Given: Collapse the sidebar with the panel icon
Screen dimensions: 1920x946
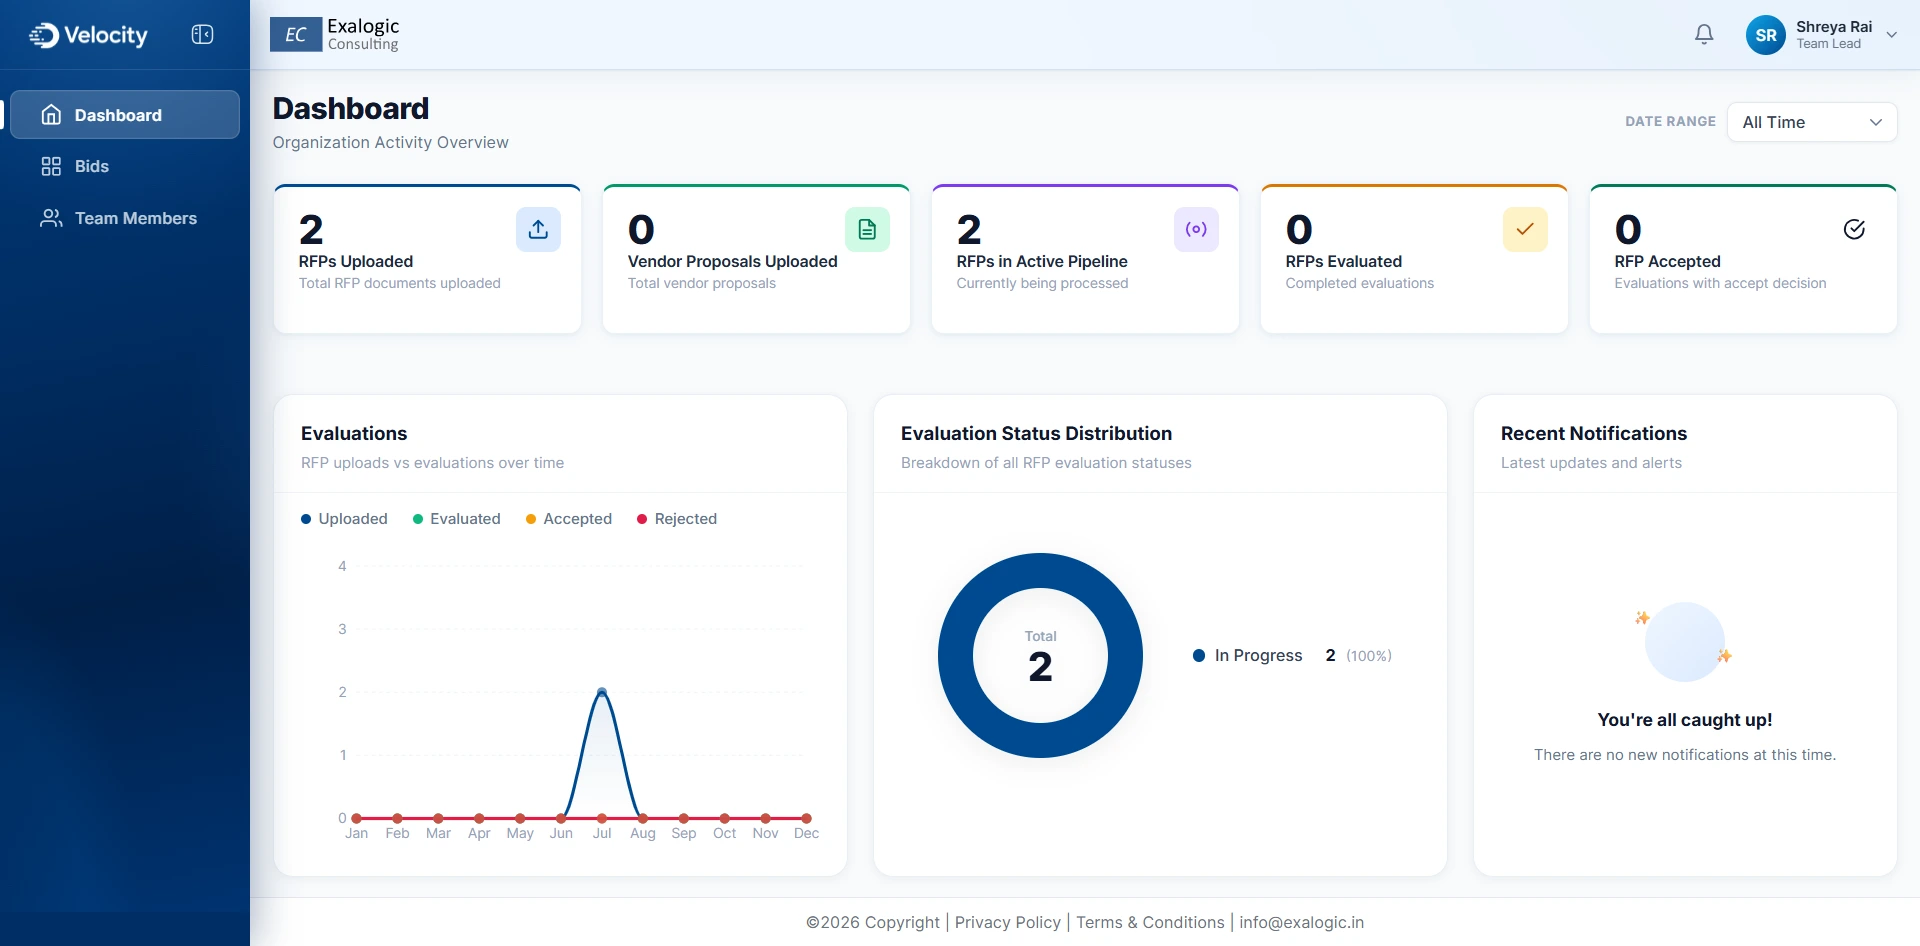Looking at the screenshot, I should (x=202, y=35).
